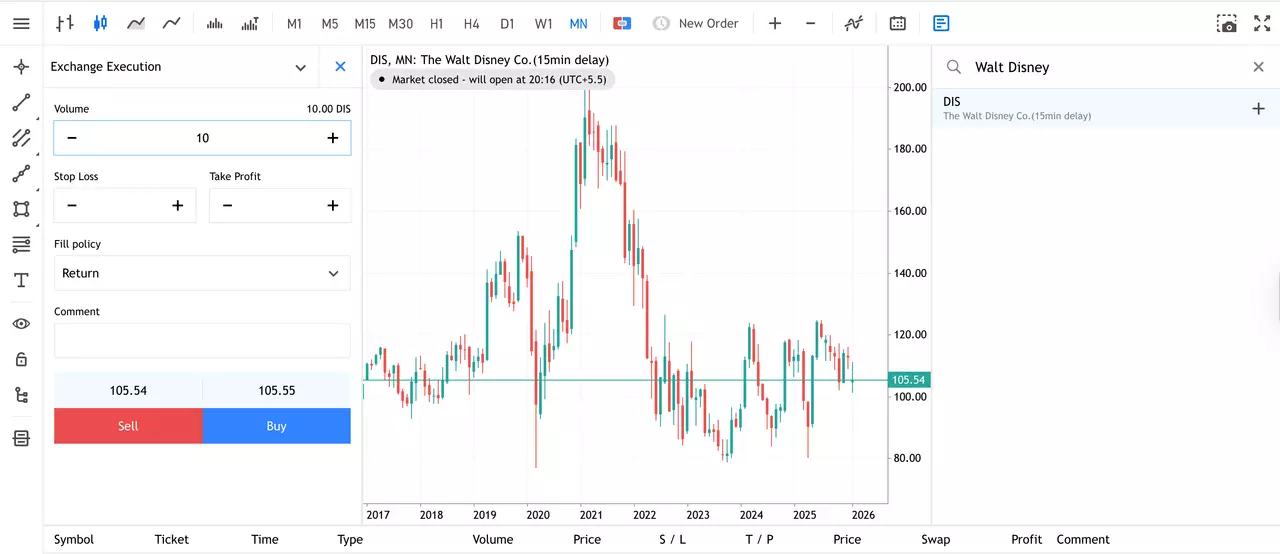
Task: Select the H1 timeframe
Action: click(x=437, y=23)
